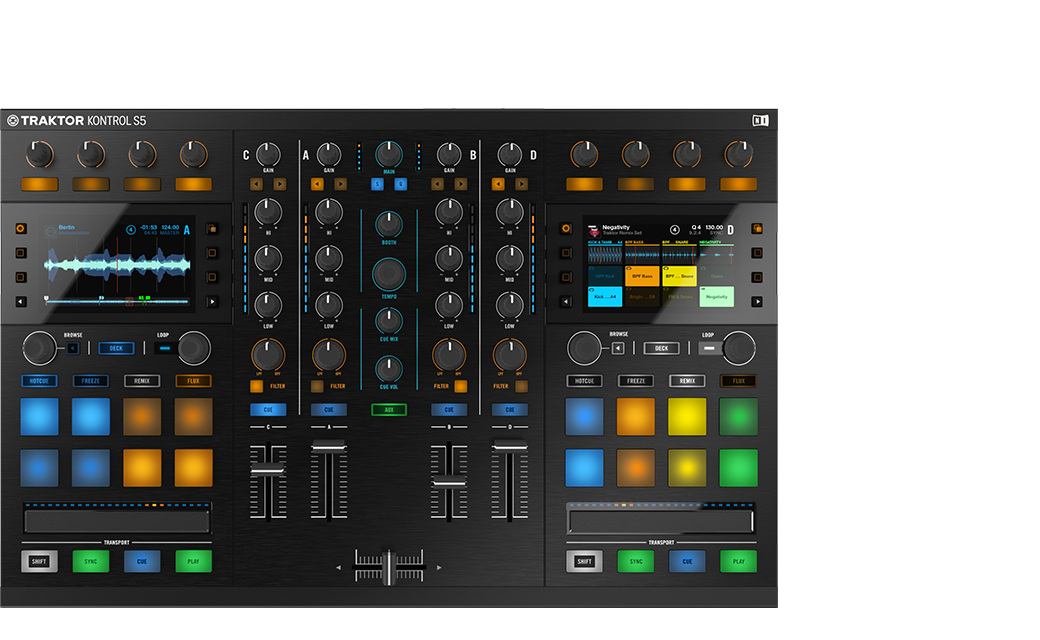Click channel D left FX assign arrow
The height and width of the screenshot is (640, 1040).
pos(498,184)
